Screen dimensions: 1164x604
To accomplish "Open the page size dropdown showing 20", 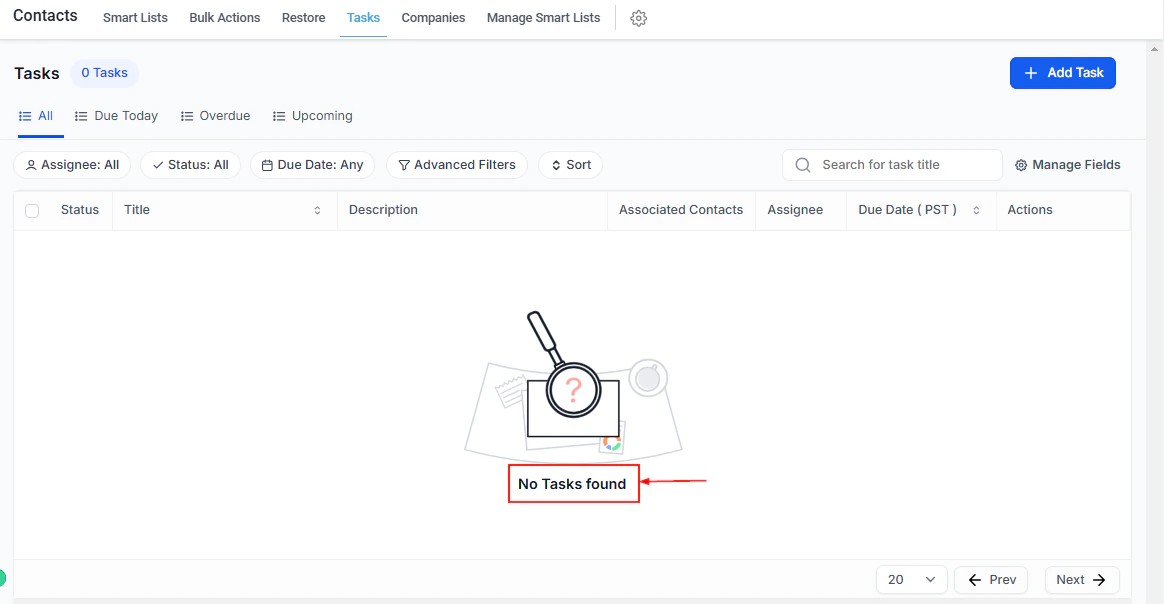I will click(x=911, y=579).
